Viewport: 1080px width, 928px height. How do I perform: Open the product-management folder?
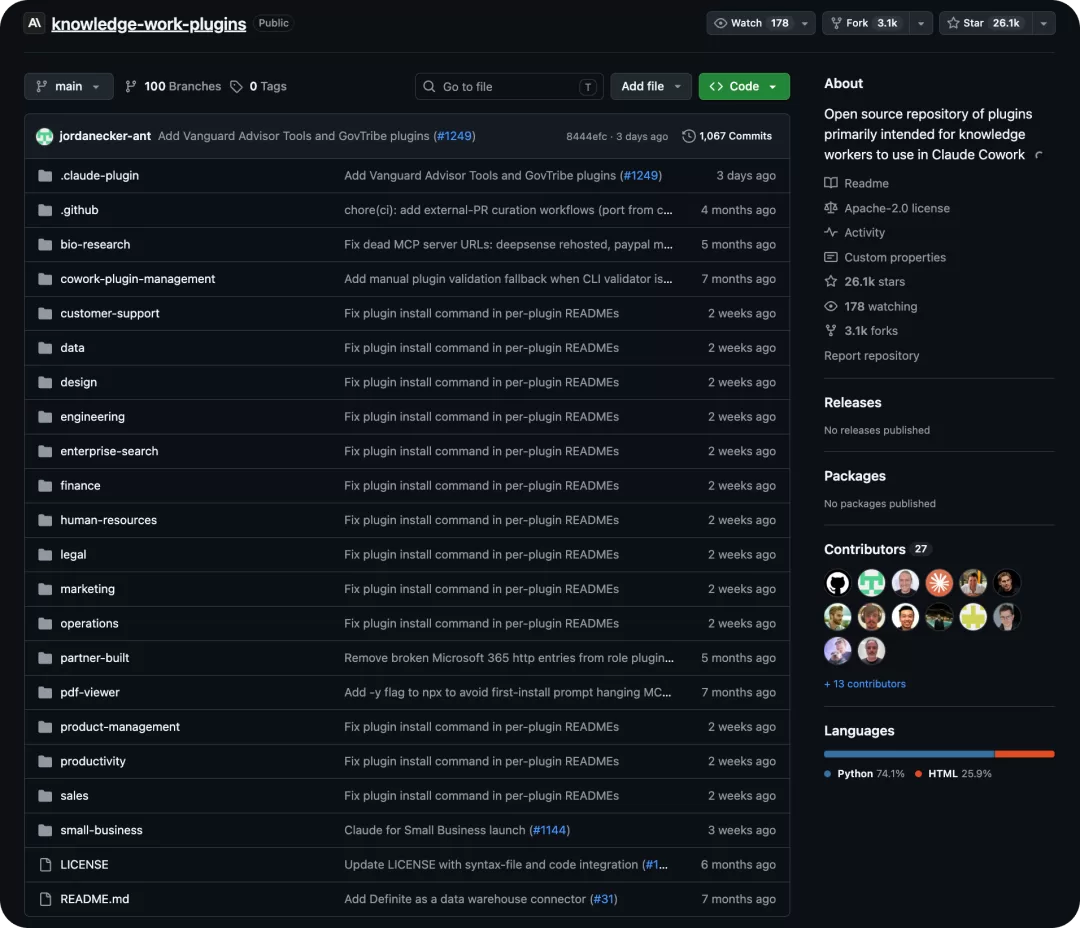pyautogui.click(x=120, y=727)
